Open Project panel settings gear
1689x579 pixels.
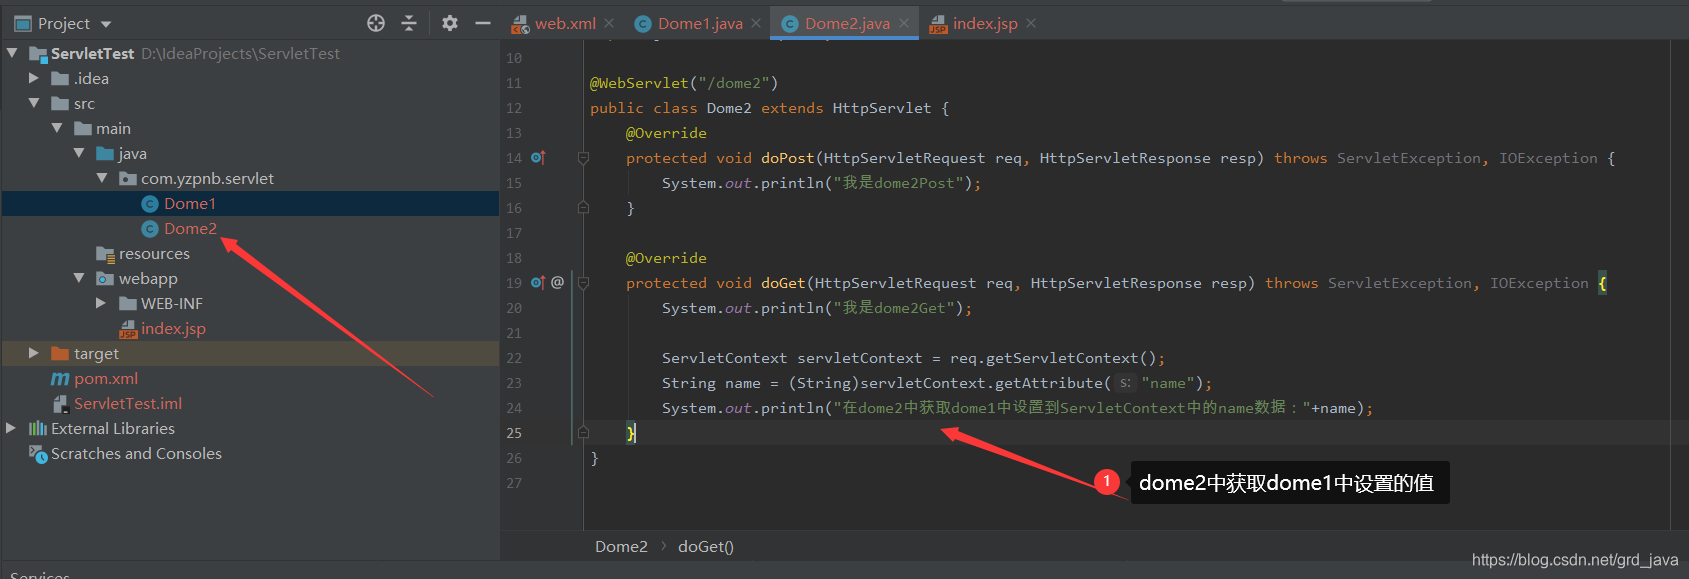click(x=450, y=23)
